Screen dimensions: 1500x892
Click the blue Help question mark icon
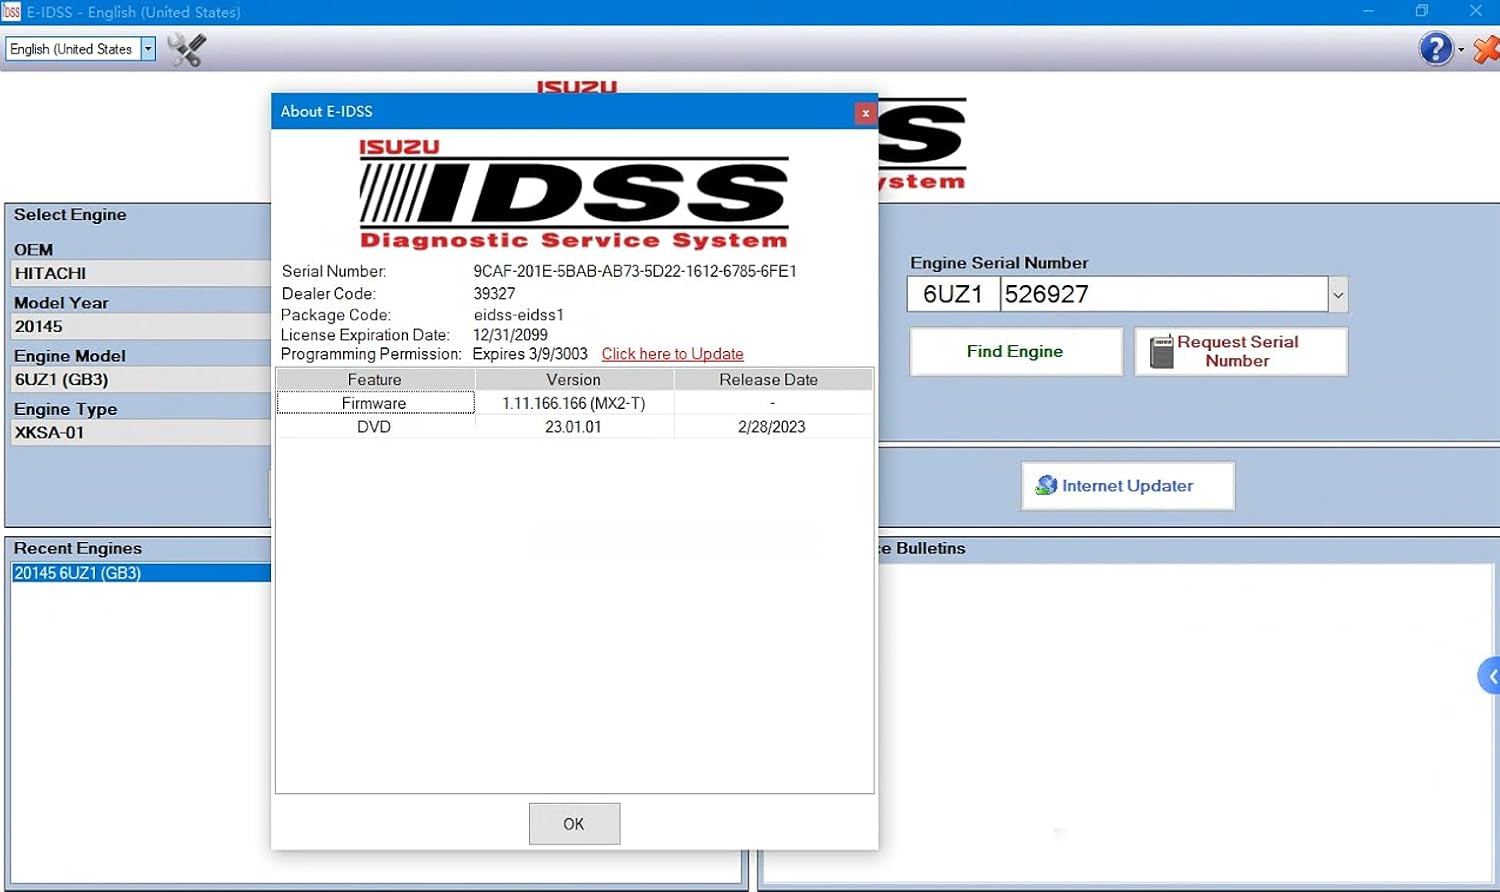click(x=1435, y=48)
